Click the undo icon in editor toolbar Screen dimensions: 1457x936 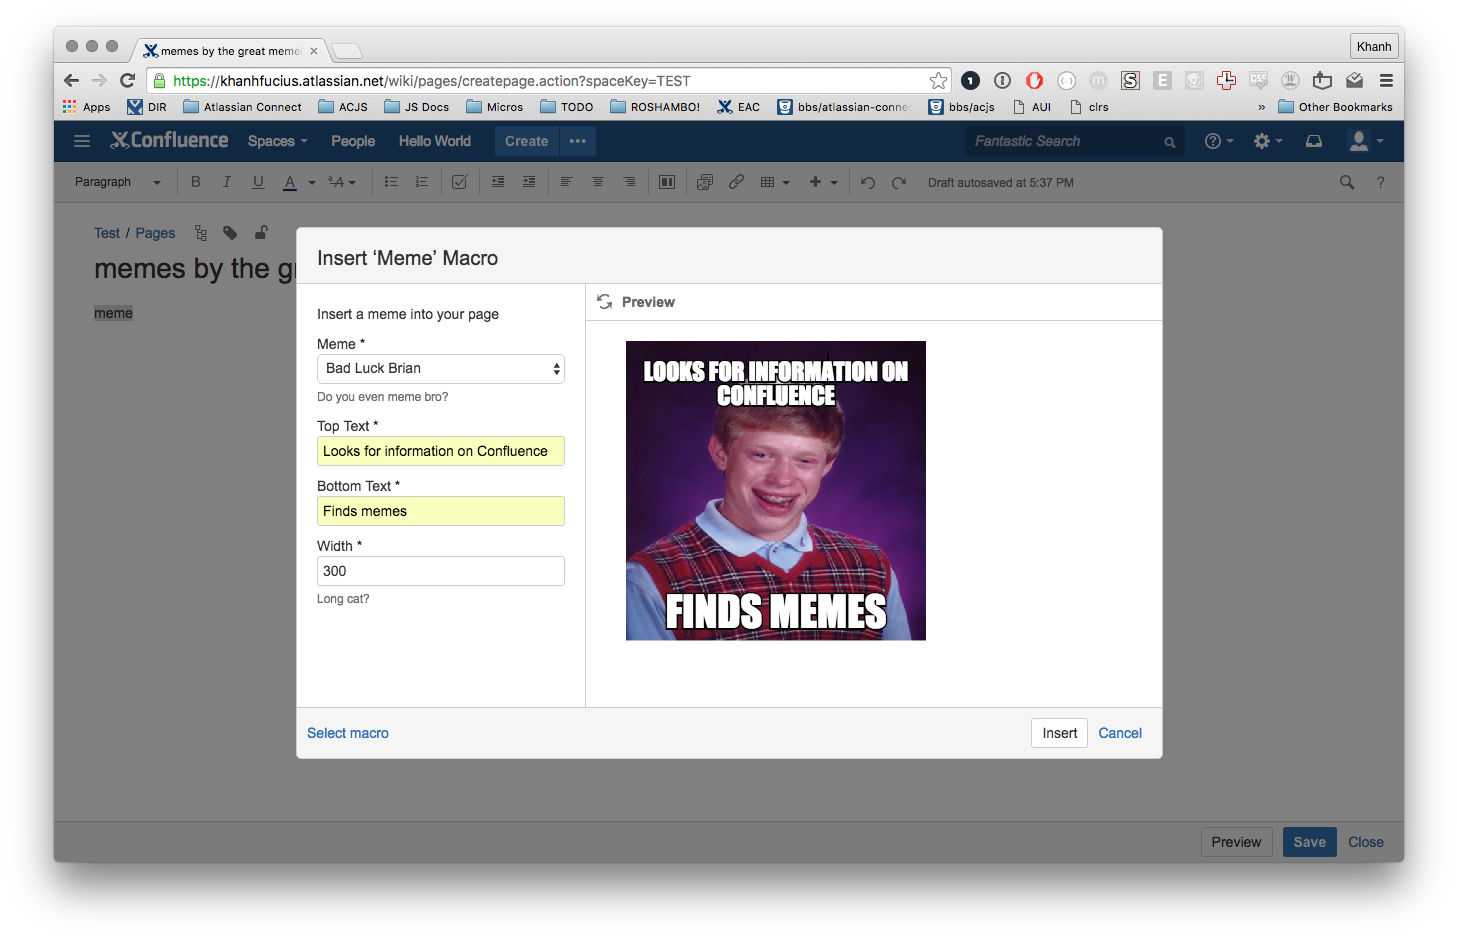click(x=867, y=182)
